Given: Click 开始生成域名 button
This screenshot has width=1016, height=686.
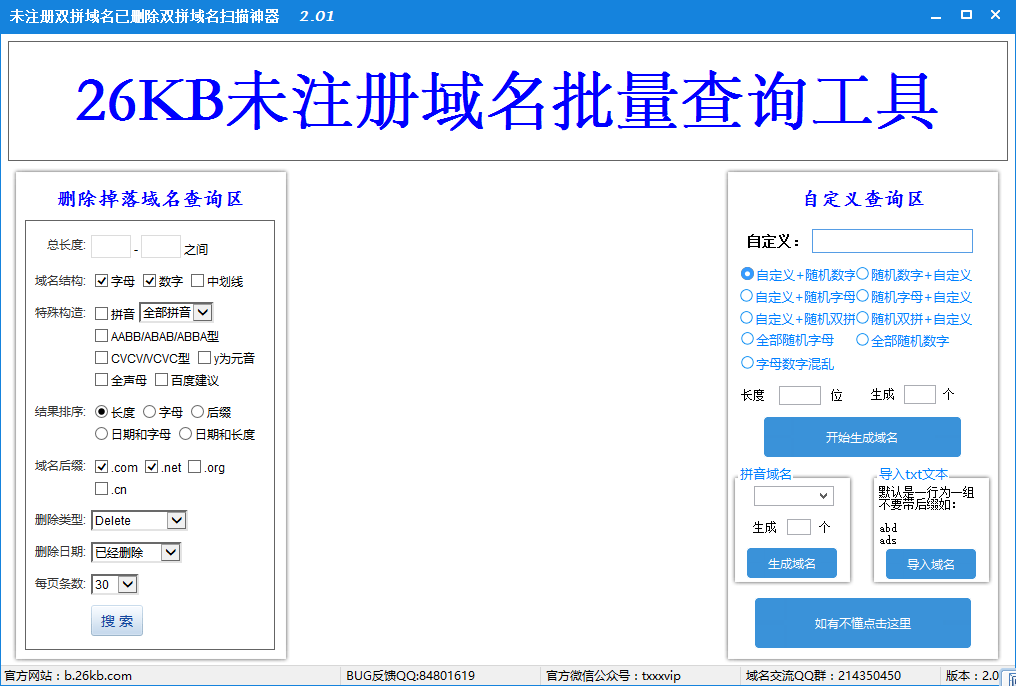Looking at the screenshot, I should point(862,437).
